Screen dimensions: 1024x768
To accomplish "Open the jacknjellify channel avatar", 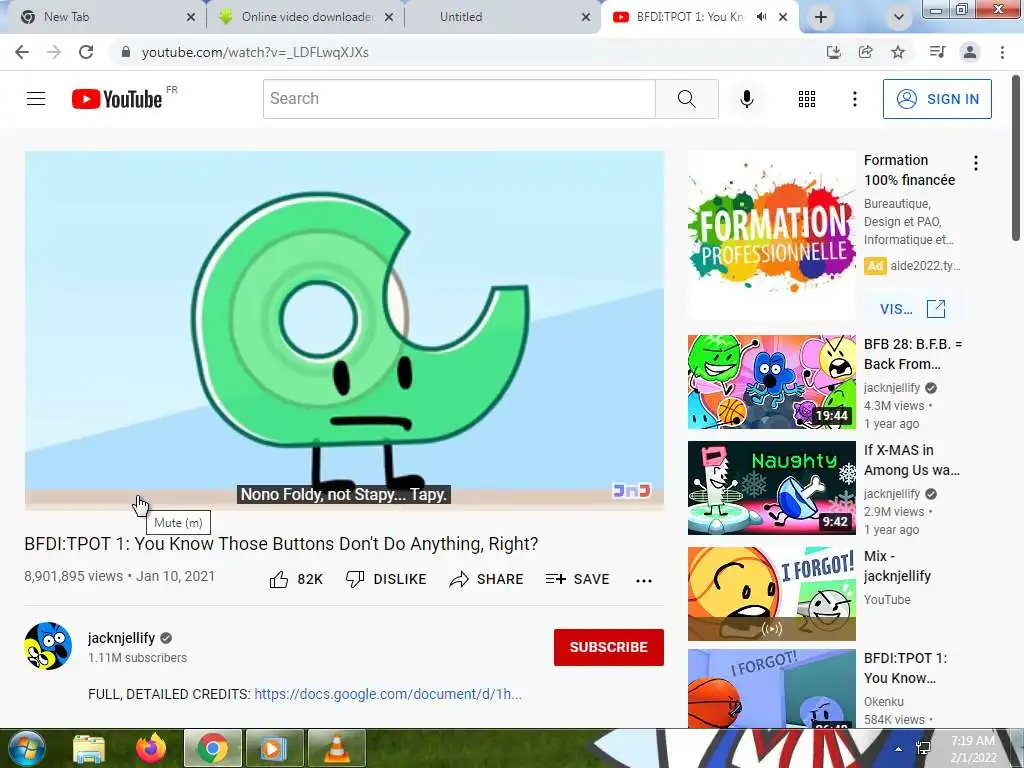I will 48,646.
